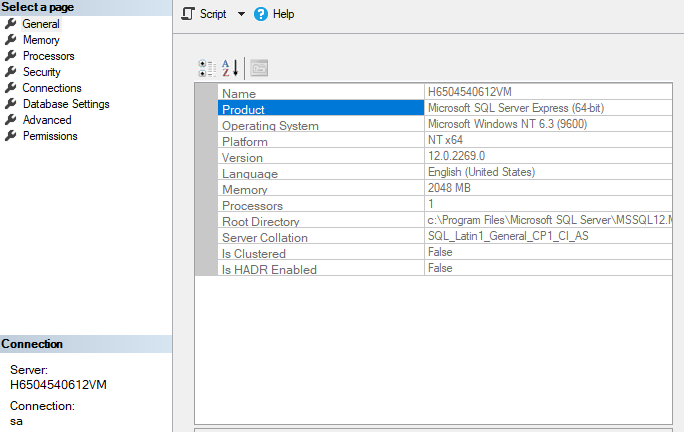
Task: Click the Script icon in the toolbar
Action: tap(188, 14)
